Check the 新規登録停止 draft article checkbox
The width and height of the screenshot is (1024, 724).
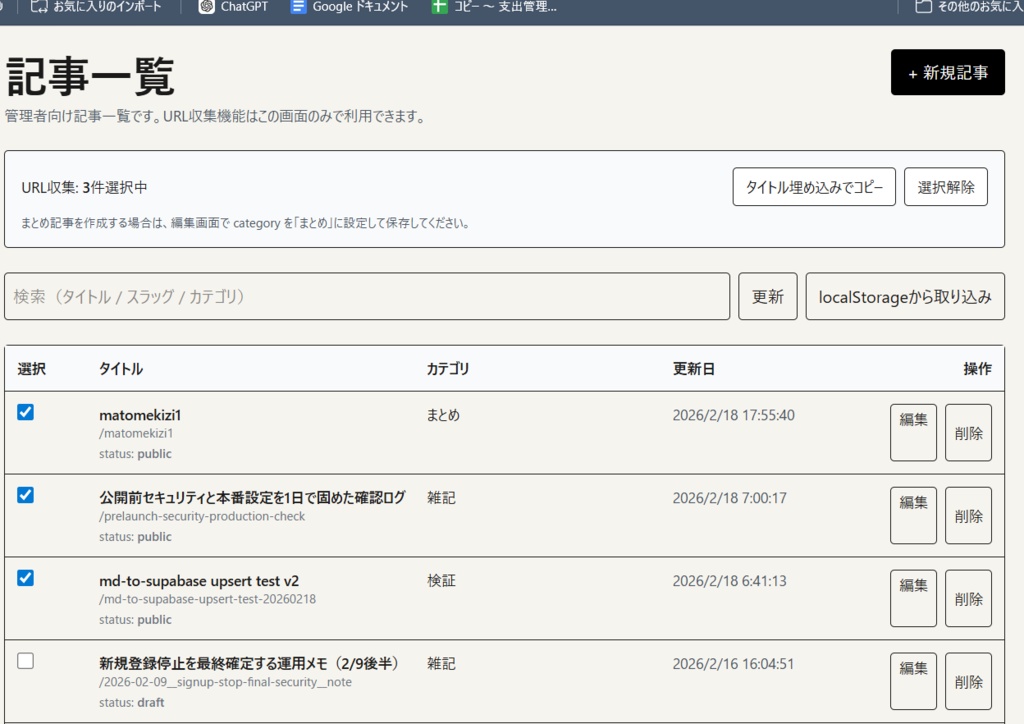25,660
